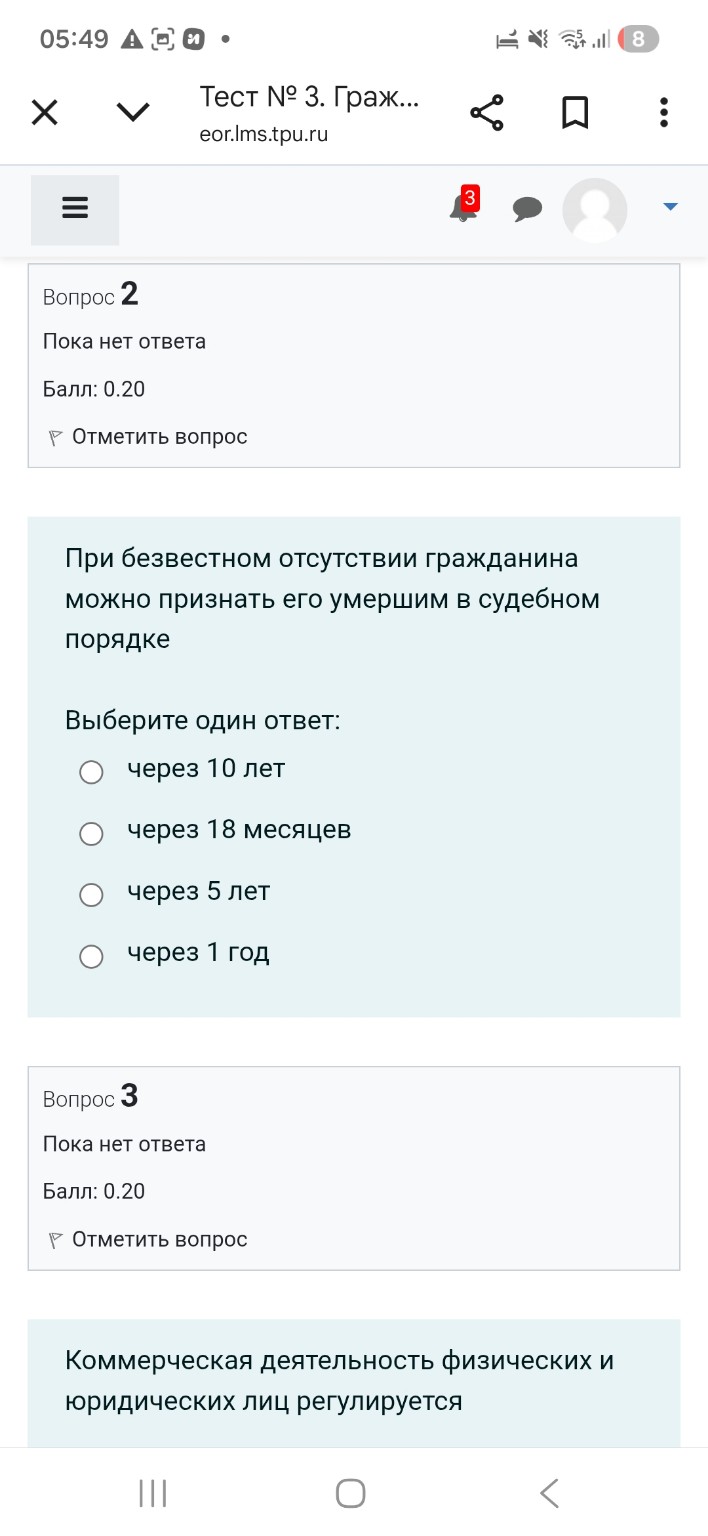Tap the recent apps button
The image size is (708, 1536).
point(150,1493)
